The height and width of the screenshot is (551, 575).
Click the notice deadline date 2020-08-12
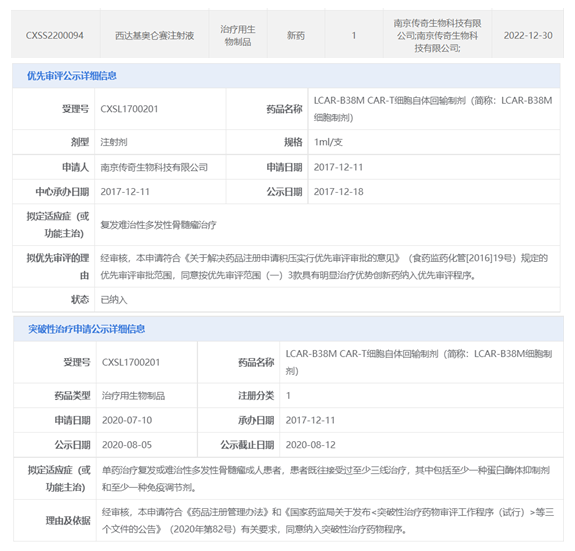click(x=311, y=445)
